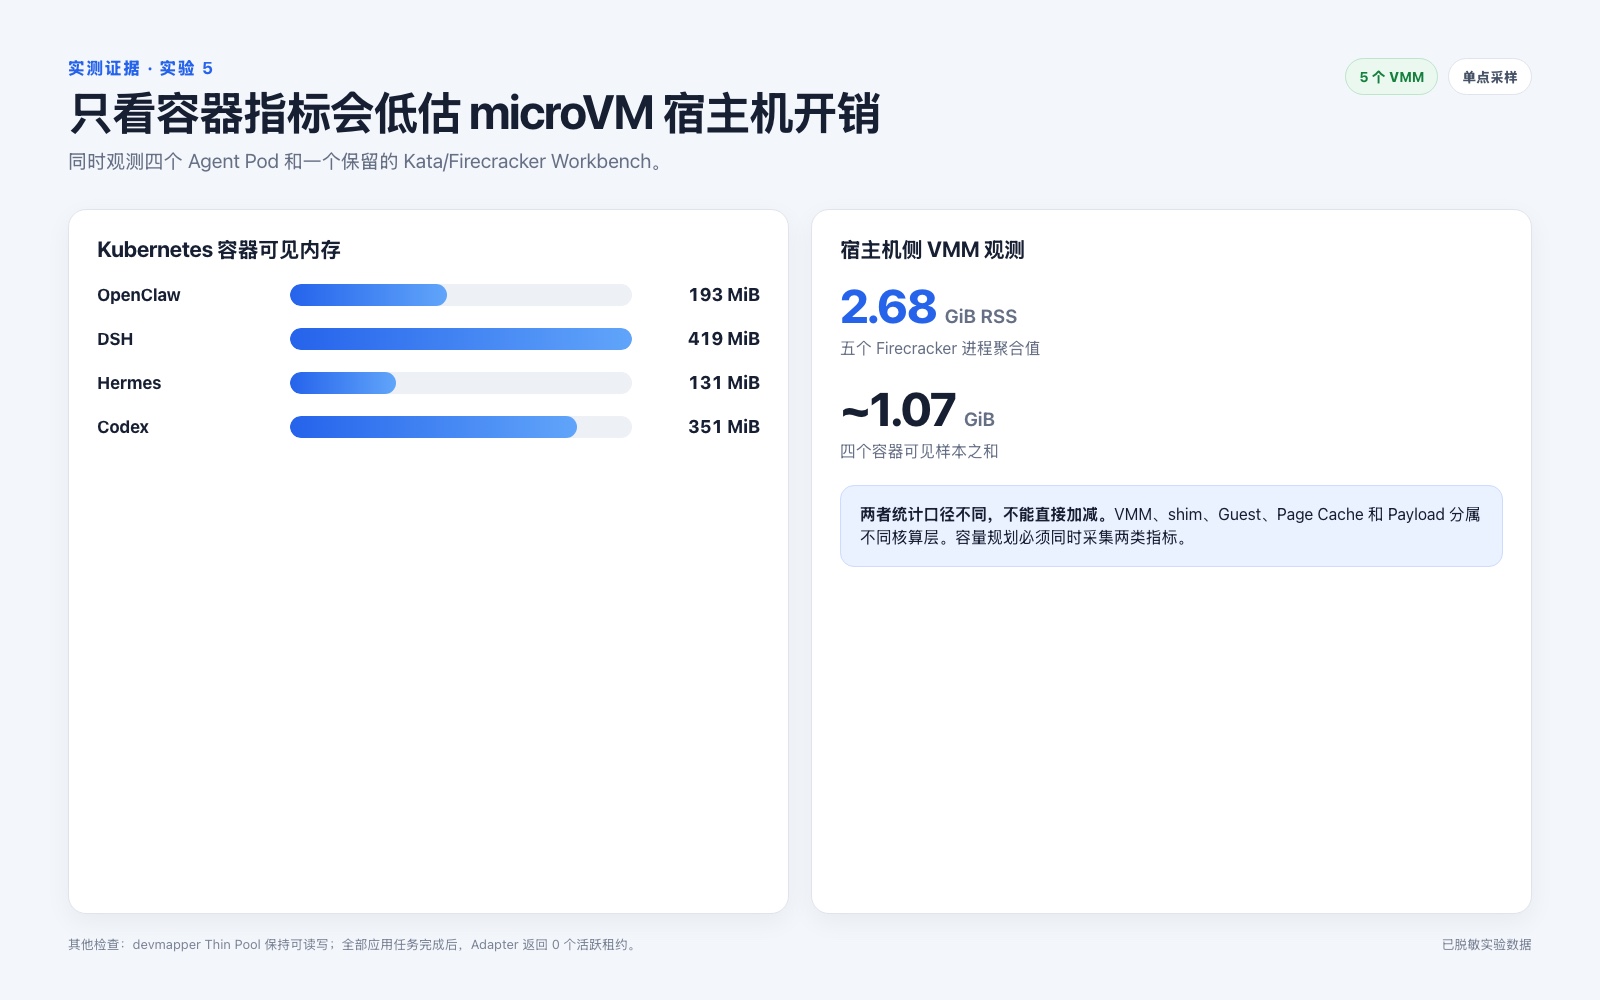
Task: Click the "实测证据 · 实验 5" label
Action: click(x=140, y=68)
